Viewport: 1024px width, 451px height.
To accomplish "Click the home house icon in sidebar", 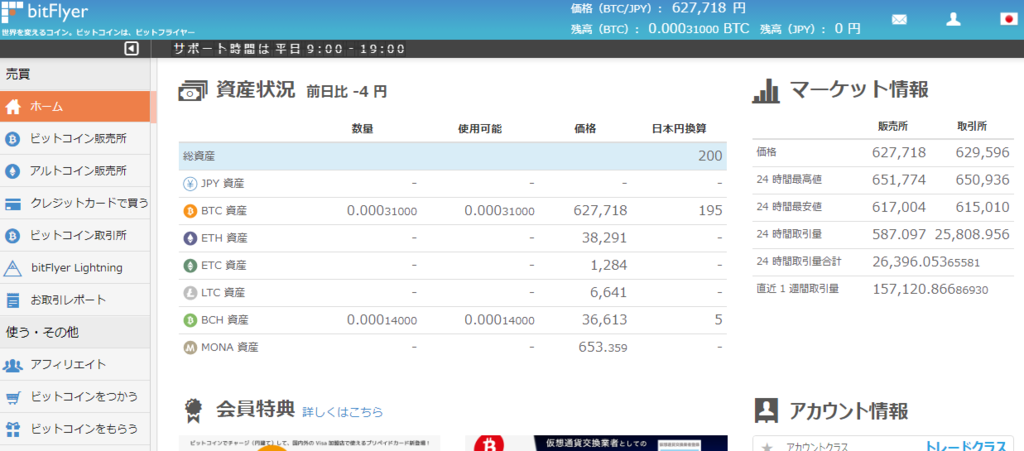I will (13, 107).
